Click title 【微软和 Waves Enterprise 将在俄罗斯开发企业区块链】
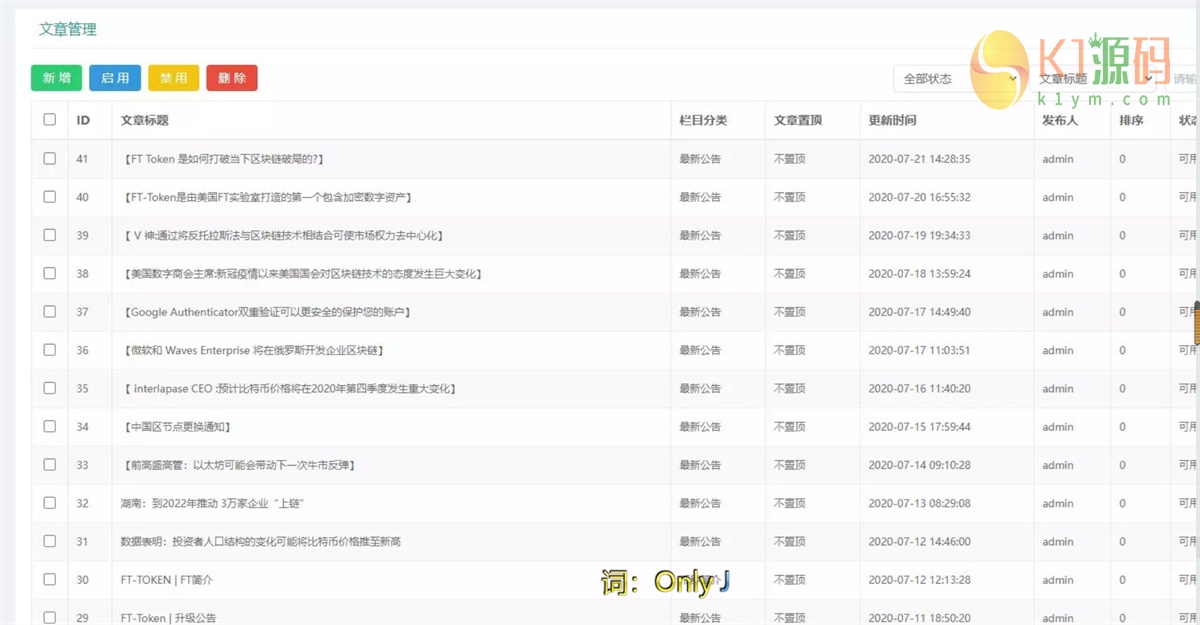 click(253, 350)
